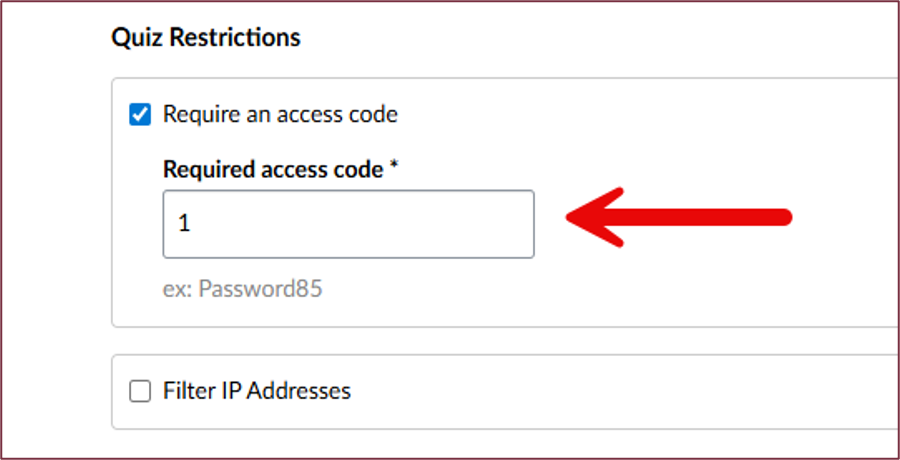900x460 pixels.
Task: Click the Quiz Restrictions heading
Action: (205, 38)
